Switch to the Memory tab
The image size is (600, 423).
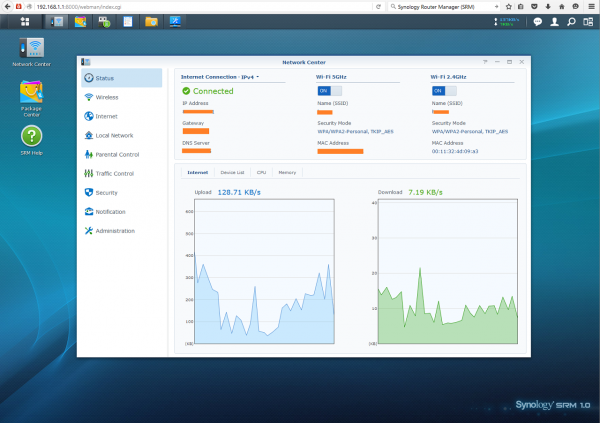(287, 173)
